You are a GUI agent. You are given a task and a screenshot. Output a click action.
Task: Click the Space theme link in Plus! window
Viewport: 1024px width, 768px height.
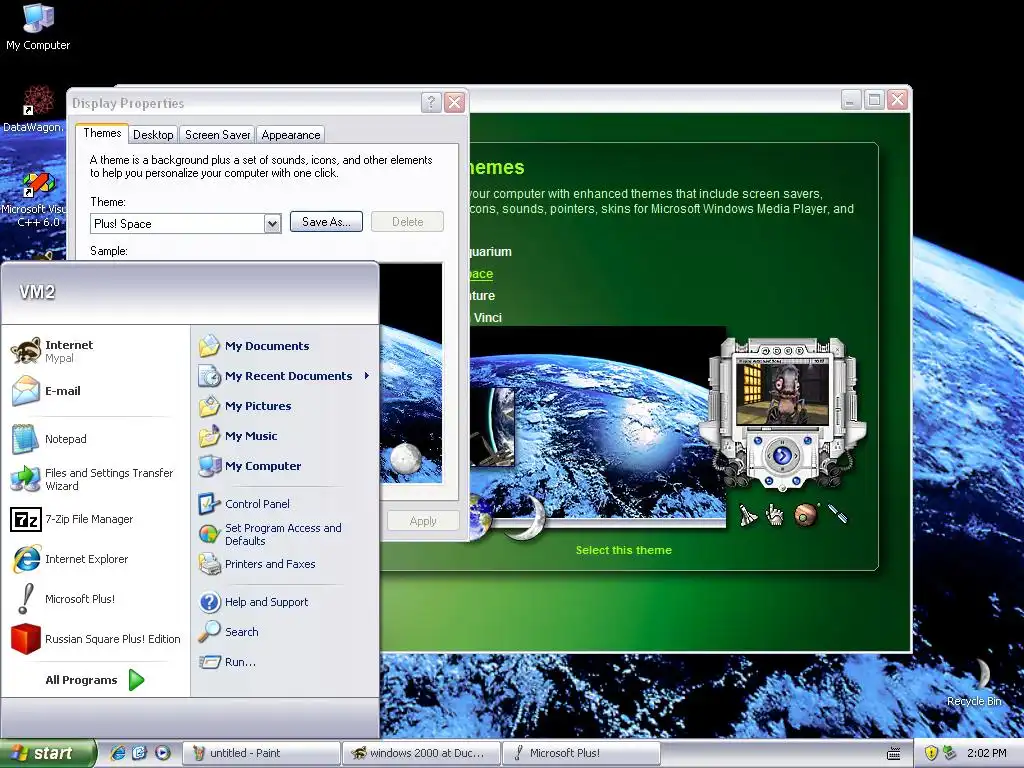[481, 274]
